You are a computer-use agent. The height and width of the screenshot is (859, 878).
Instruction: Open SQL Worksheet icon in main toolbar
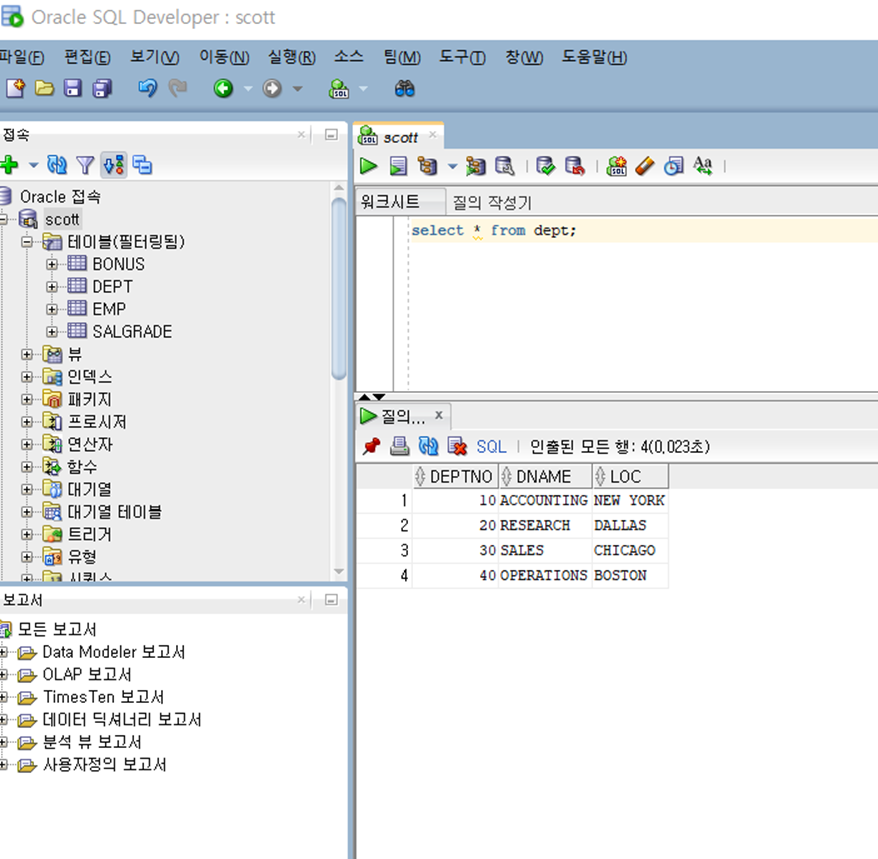tap(339, 88)
